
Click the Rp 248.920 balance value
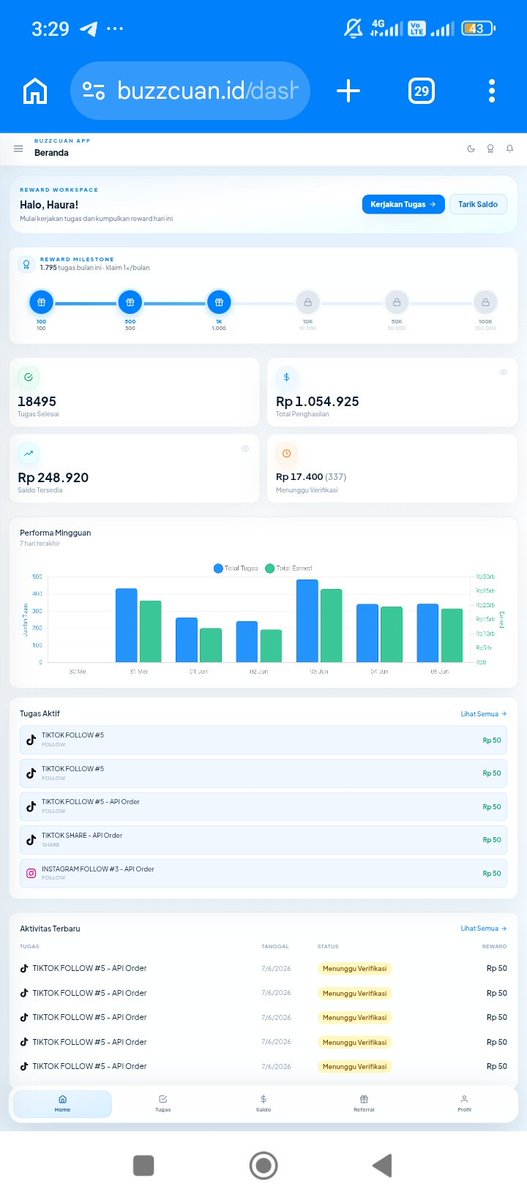53,477
